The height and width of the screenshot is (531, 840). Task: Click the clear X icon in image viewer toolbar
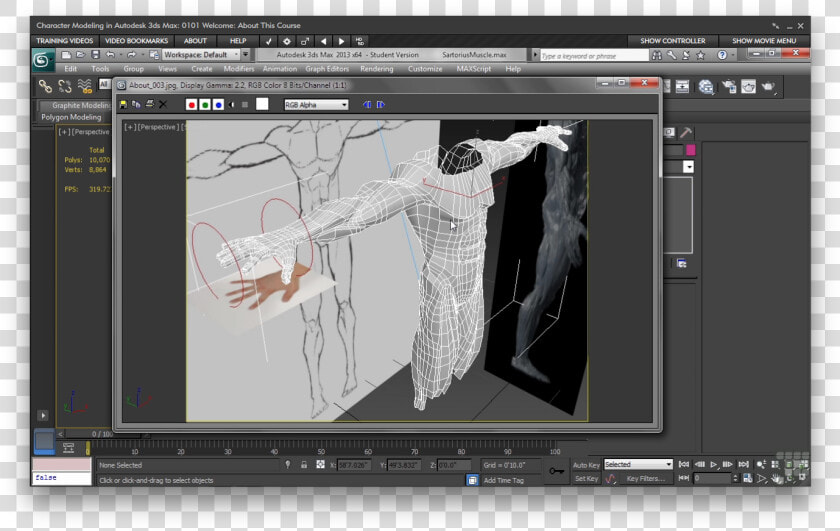pyautogui.click(x=163, y=104)
